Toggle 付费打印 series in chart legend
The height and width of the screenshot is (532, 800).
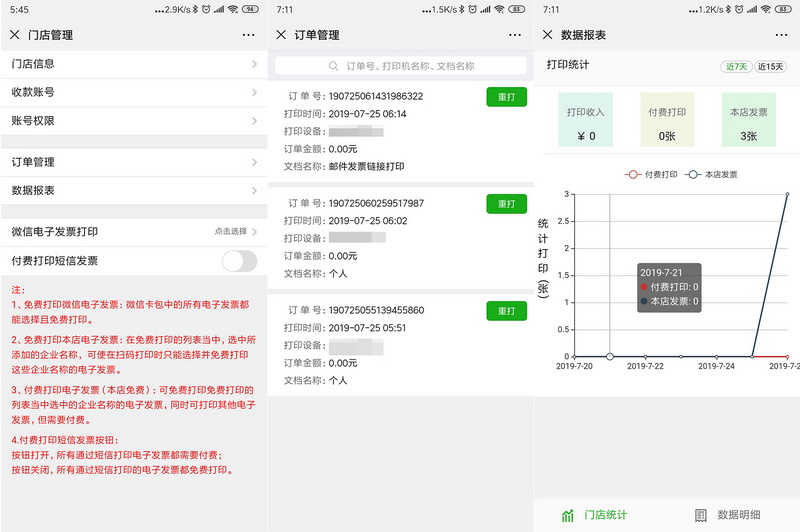tap(651, 174)
